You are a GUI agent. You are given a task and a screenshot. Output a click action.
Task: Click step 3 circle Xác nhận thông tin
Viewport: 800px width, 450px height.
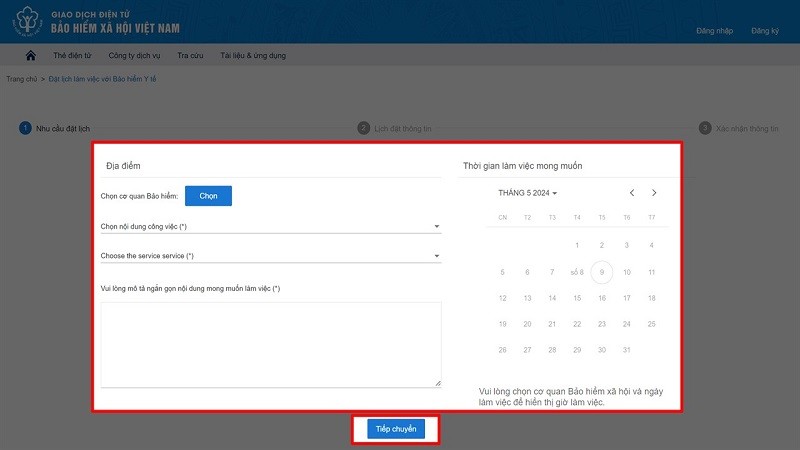click(x=705, y=128)
